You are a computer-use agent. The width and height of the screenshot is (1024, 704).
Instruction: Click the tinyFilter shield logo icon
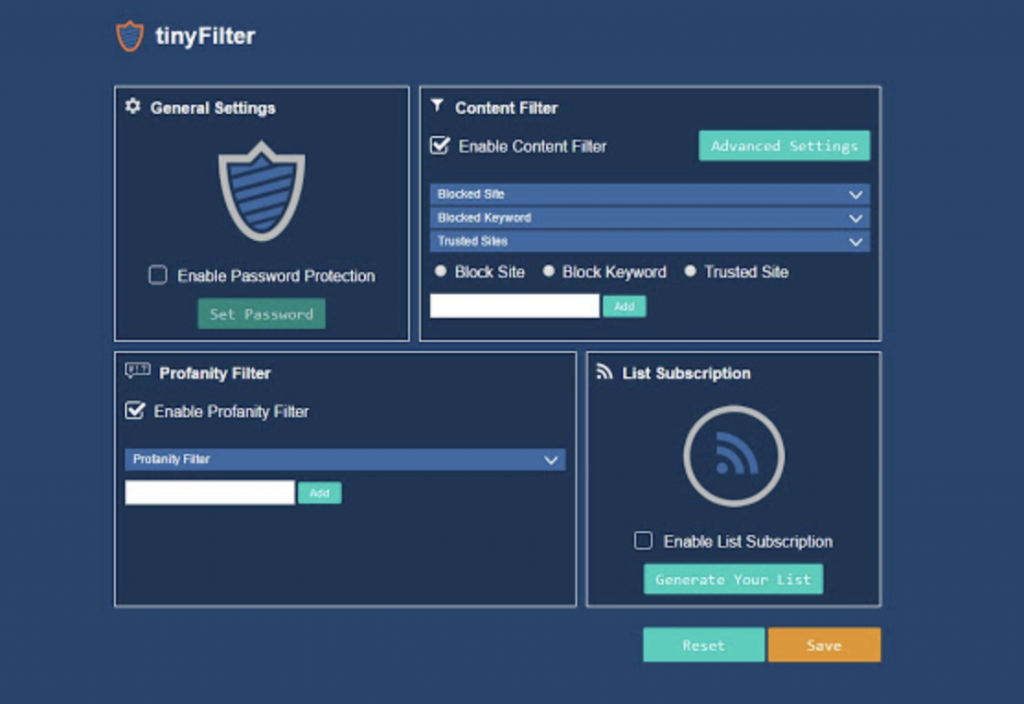[130, 35]
